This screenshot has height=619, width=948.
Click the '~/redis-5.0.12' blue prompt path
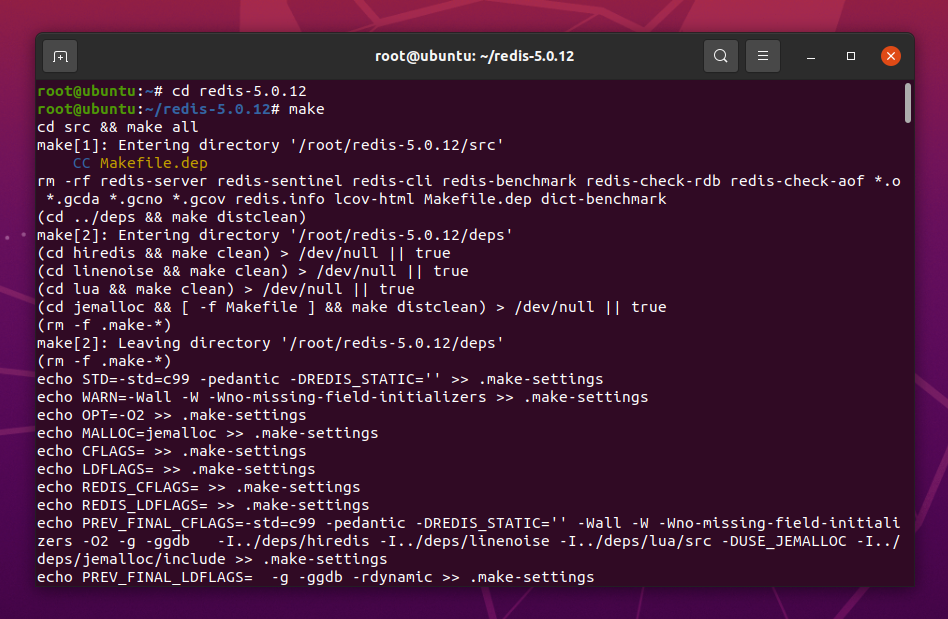pos(207,109)
